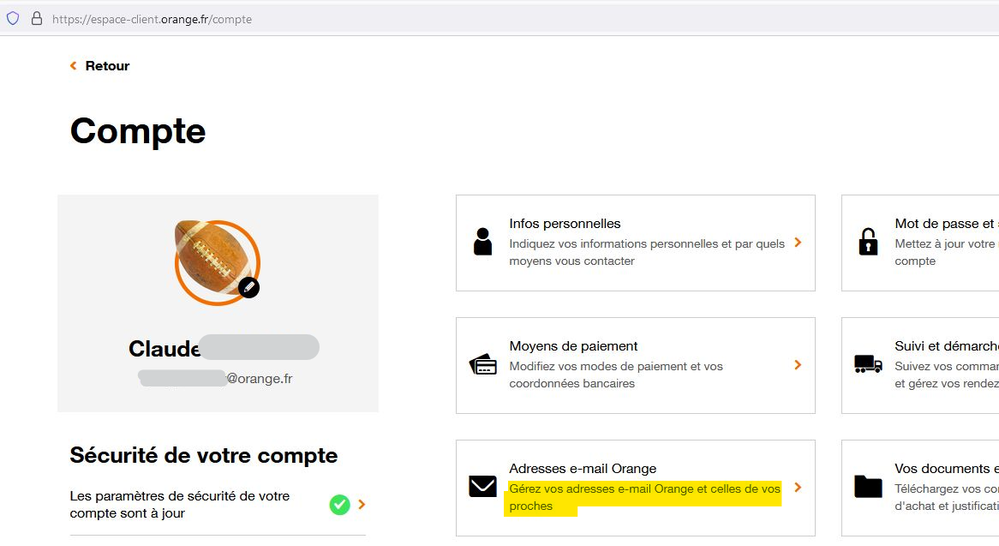Click the green security checkmark icon
The width and height of the screenshot is (999, 546).
click(x=340, y=505)
